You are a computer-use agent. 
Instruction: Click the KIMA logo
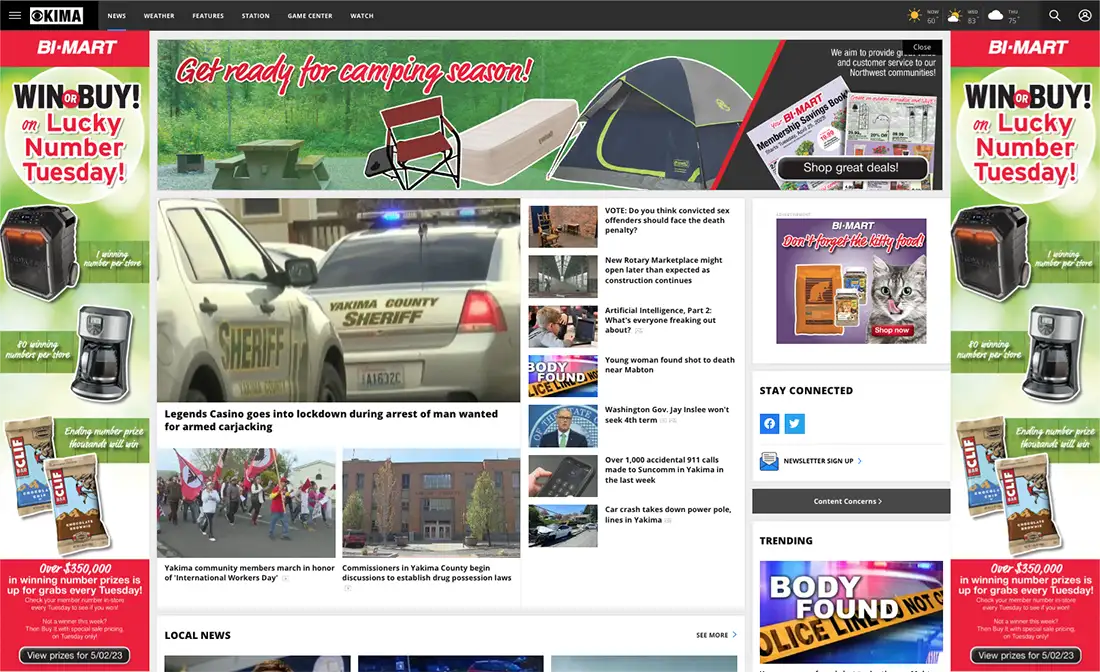pyautogui.click(x=56, y=15)
